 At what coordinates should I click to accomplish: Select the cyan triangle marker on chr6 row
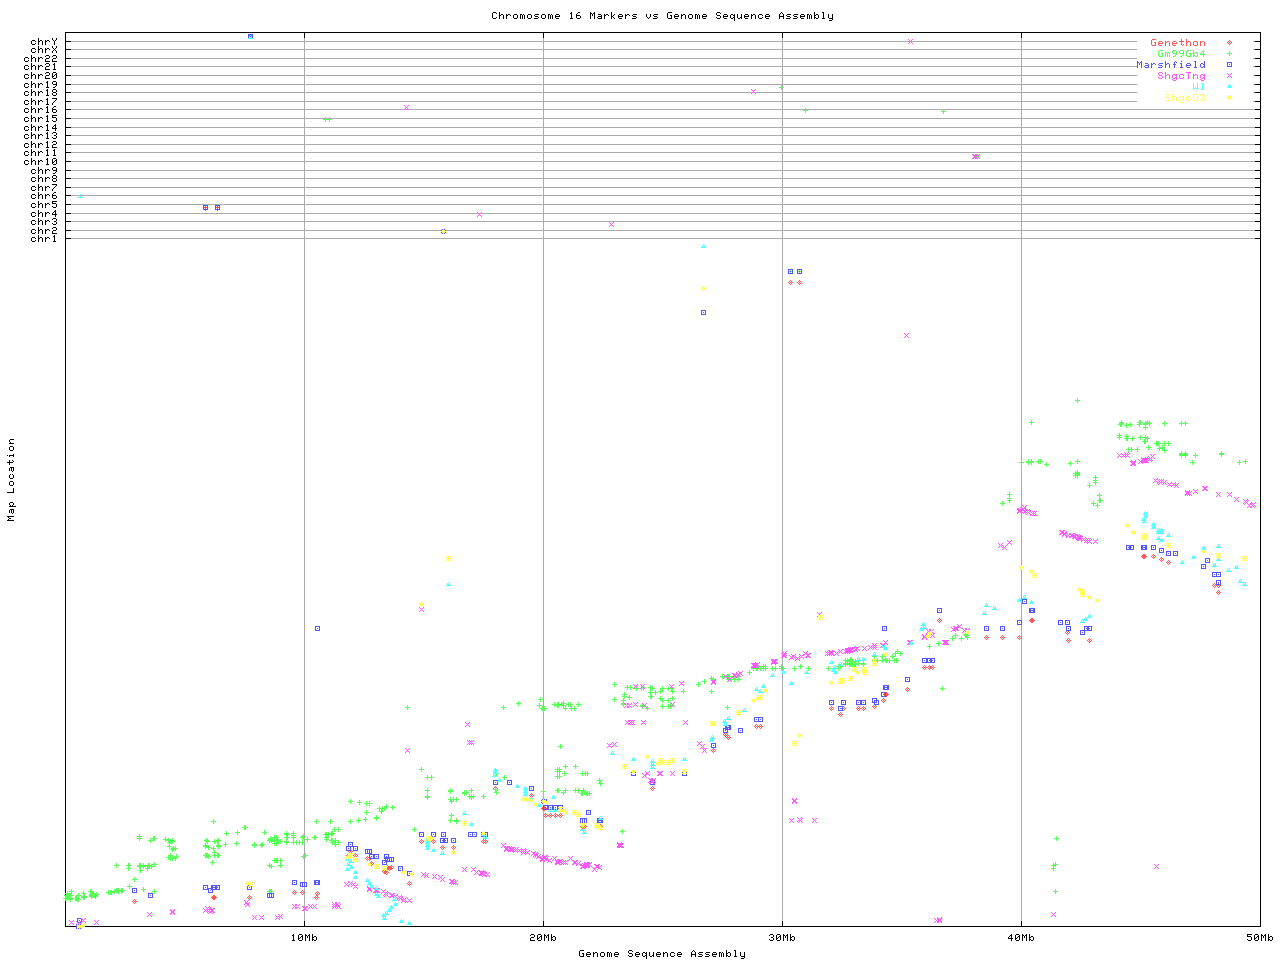coord(81,196)
